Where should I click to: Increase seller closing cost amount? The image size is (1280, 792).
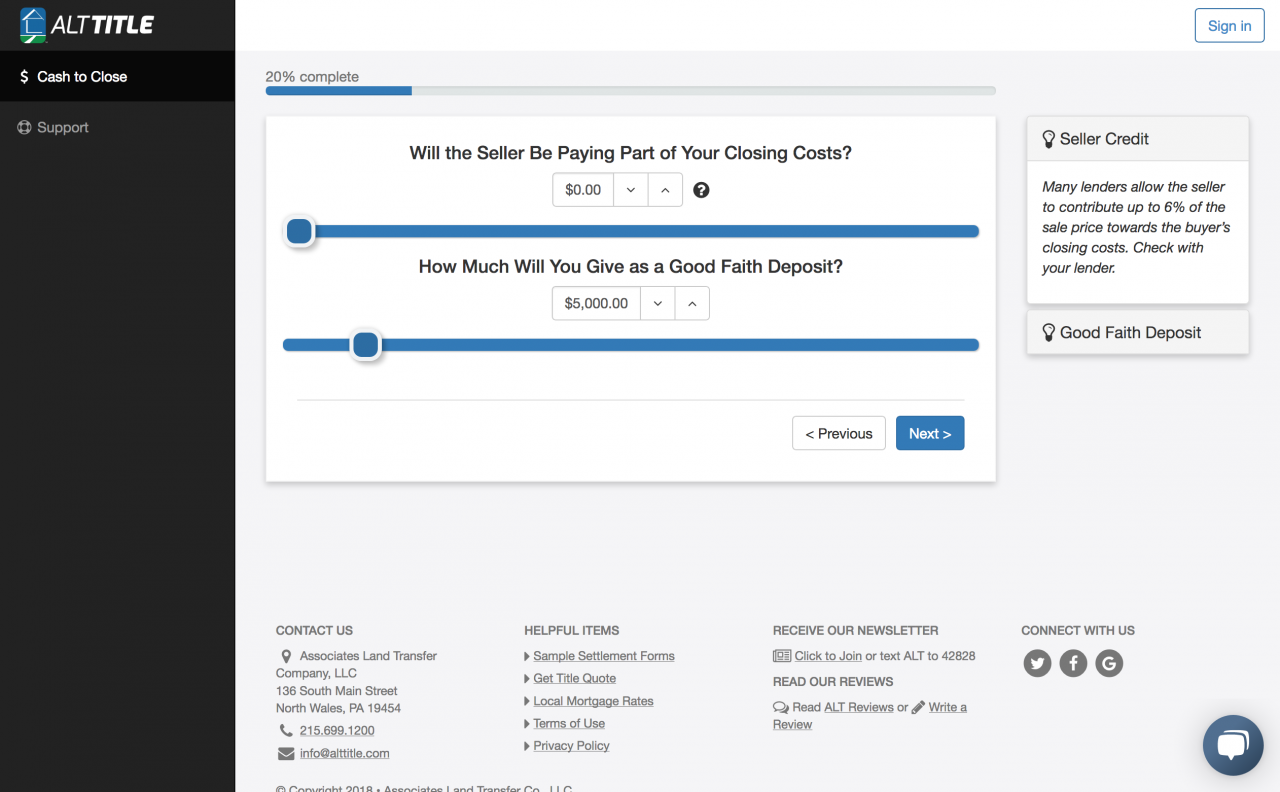click(x=666, y=190)
